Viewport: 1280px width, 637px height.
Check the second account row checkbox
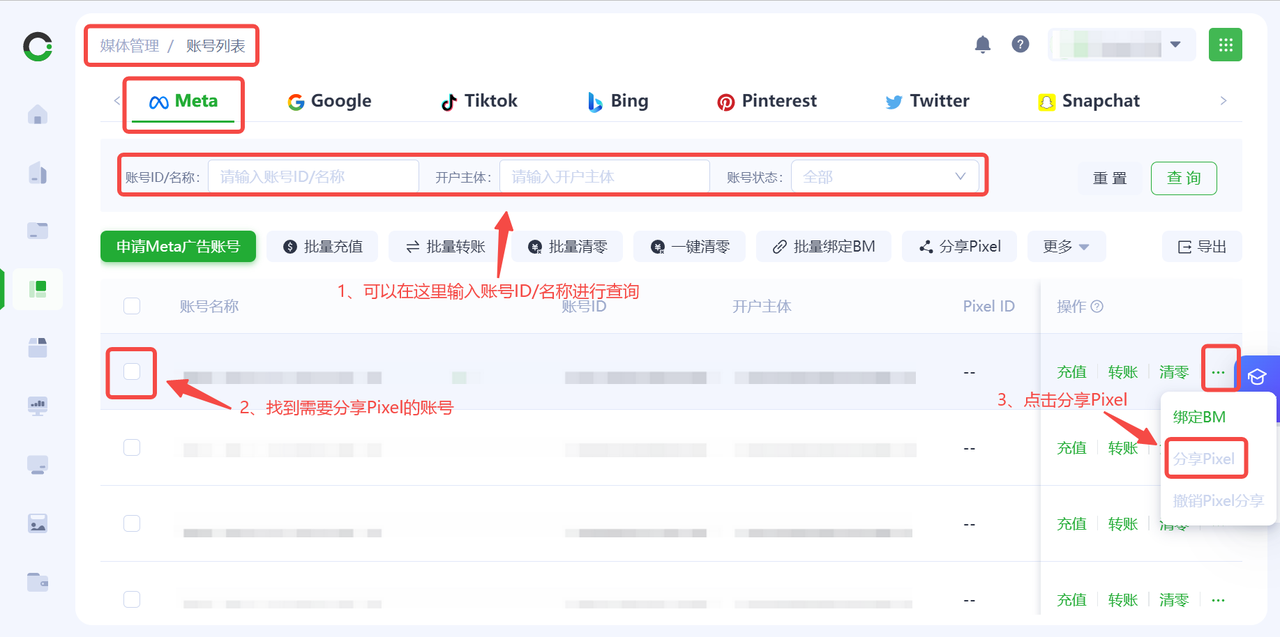click(132, 448)
